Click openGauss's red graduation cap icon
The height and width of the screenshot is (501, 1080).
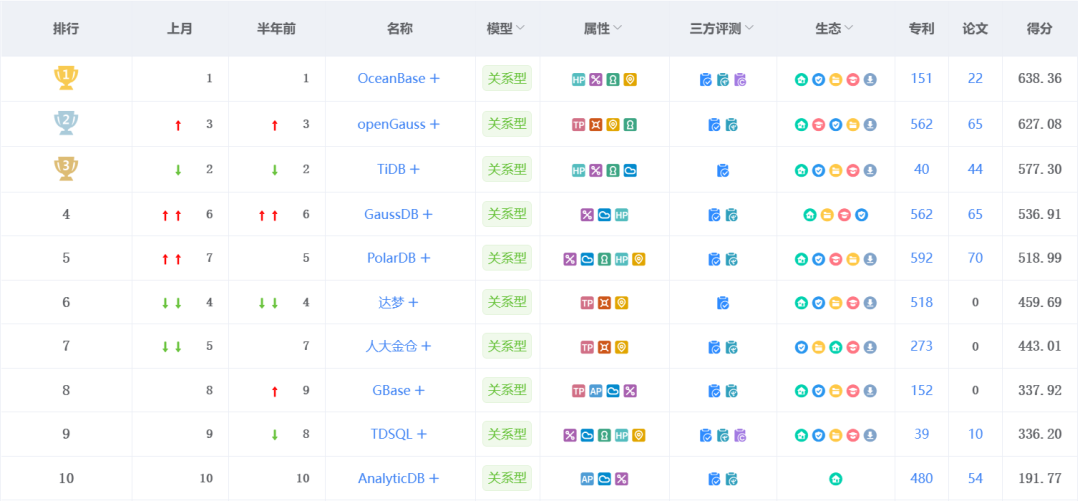pyautogui.click(x=818, y=125)
